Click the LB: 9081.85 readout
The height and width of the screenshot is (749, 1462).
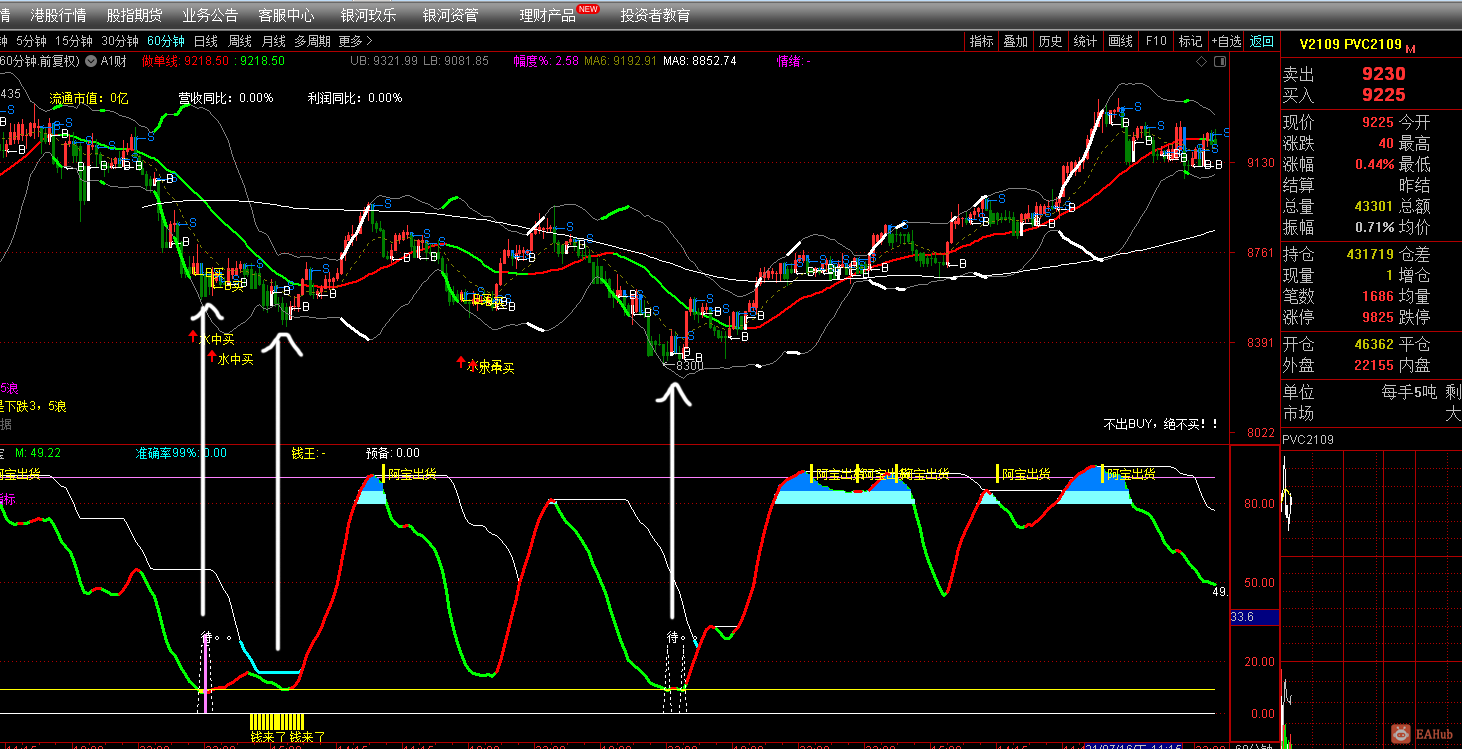[456, 60]
